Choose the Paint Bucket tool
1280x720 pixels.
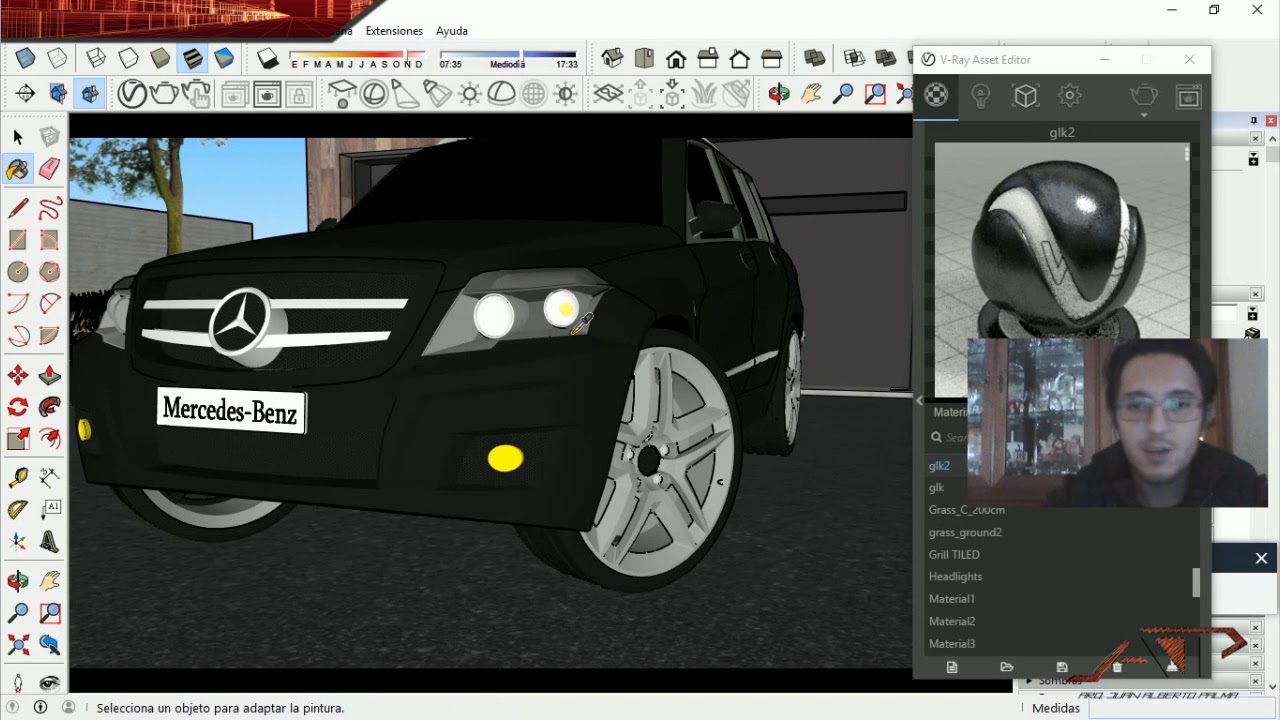tap(18, 169)
